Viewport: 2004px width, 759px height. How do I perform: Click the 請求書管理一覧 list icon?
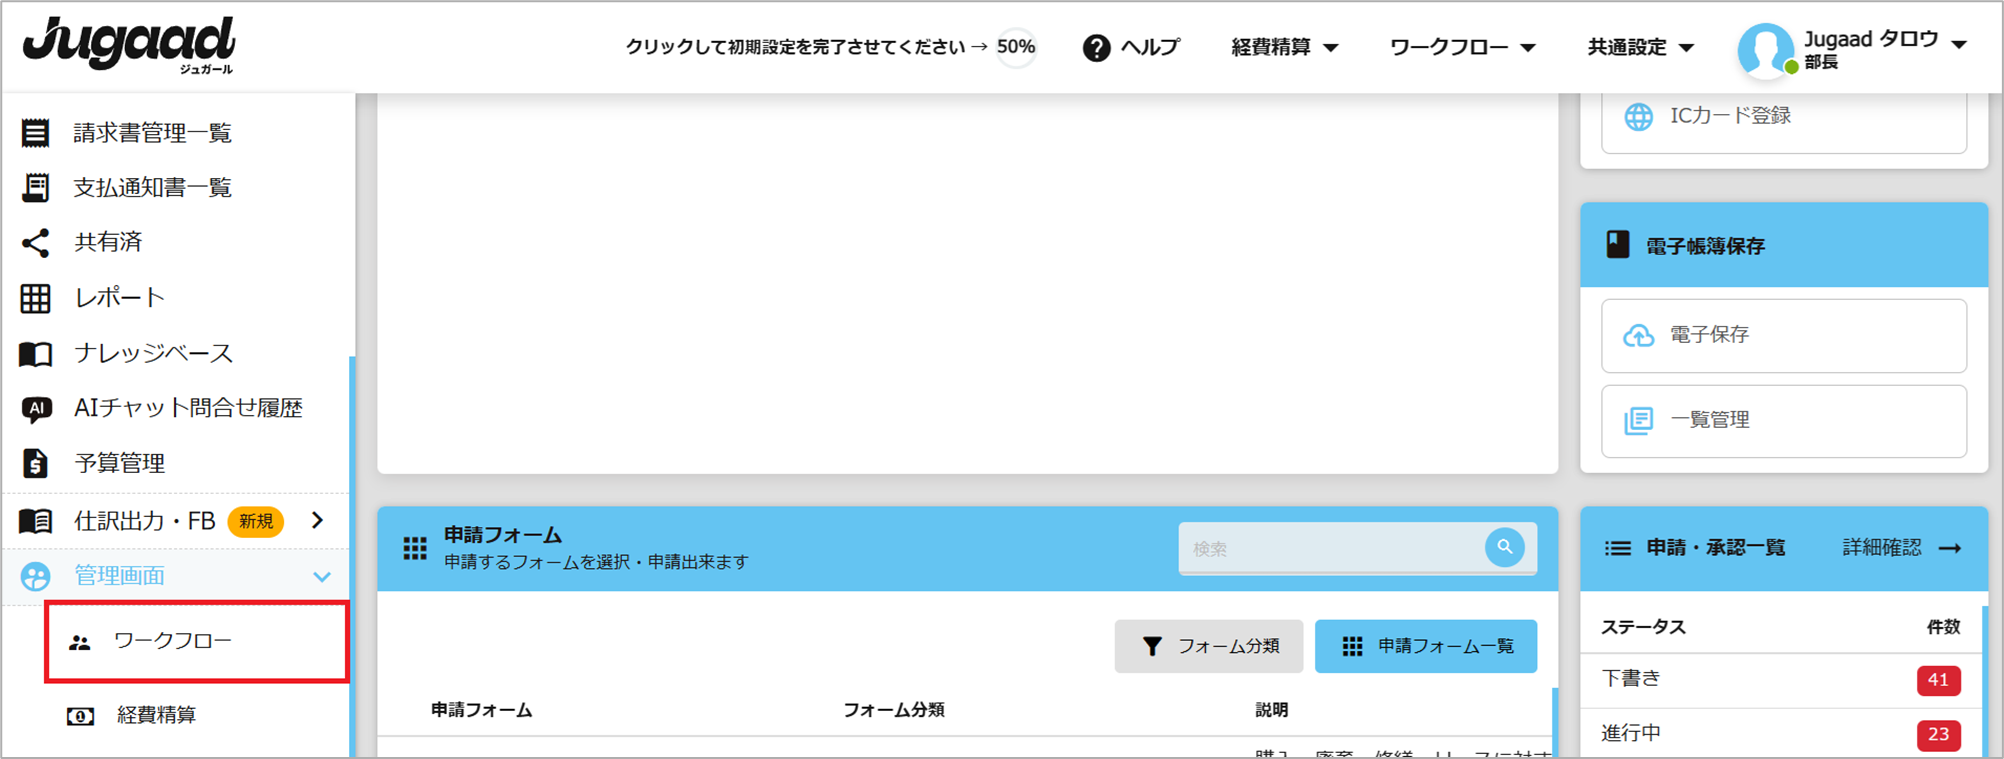36,133
